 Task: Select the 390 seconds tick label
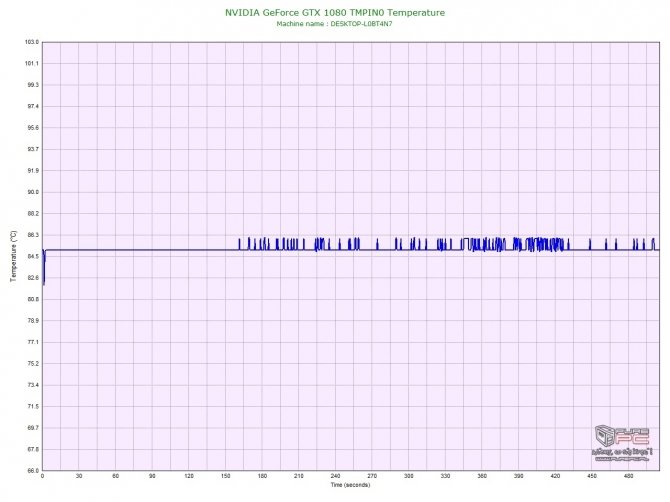(x=518, y=476)
